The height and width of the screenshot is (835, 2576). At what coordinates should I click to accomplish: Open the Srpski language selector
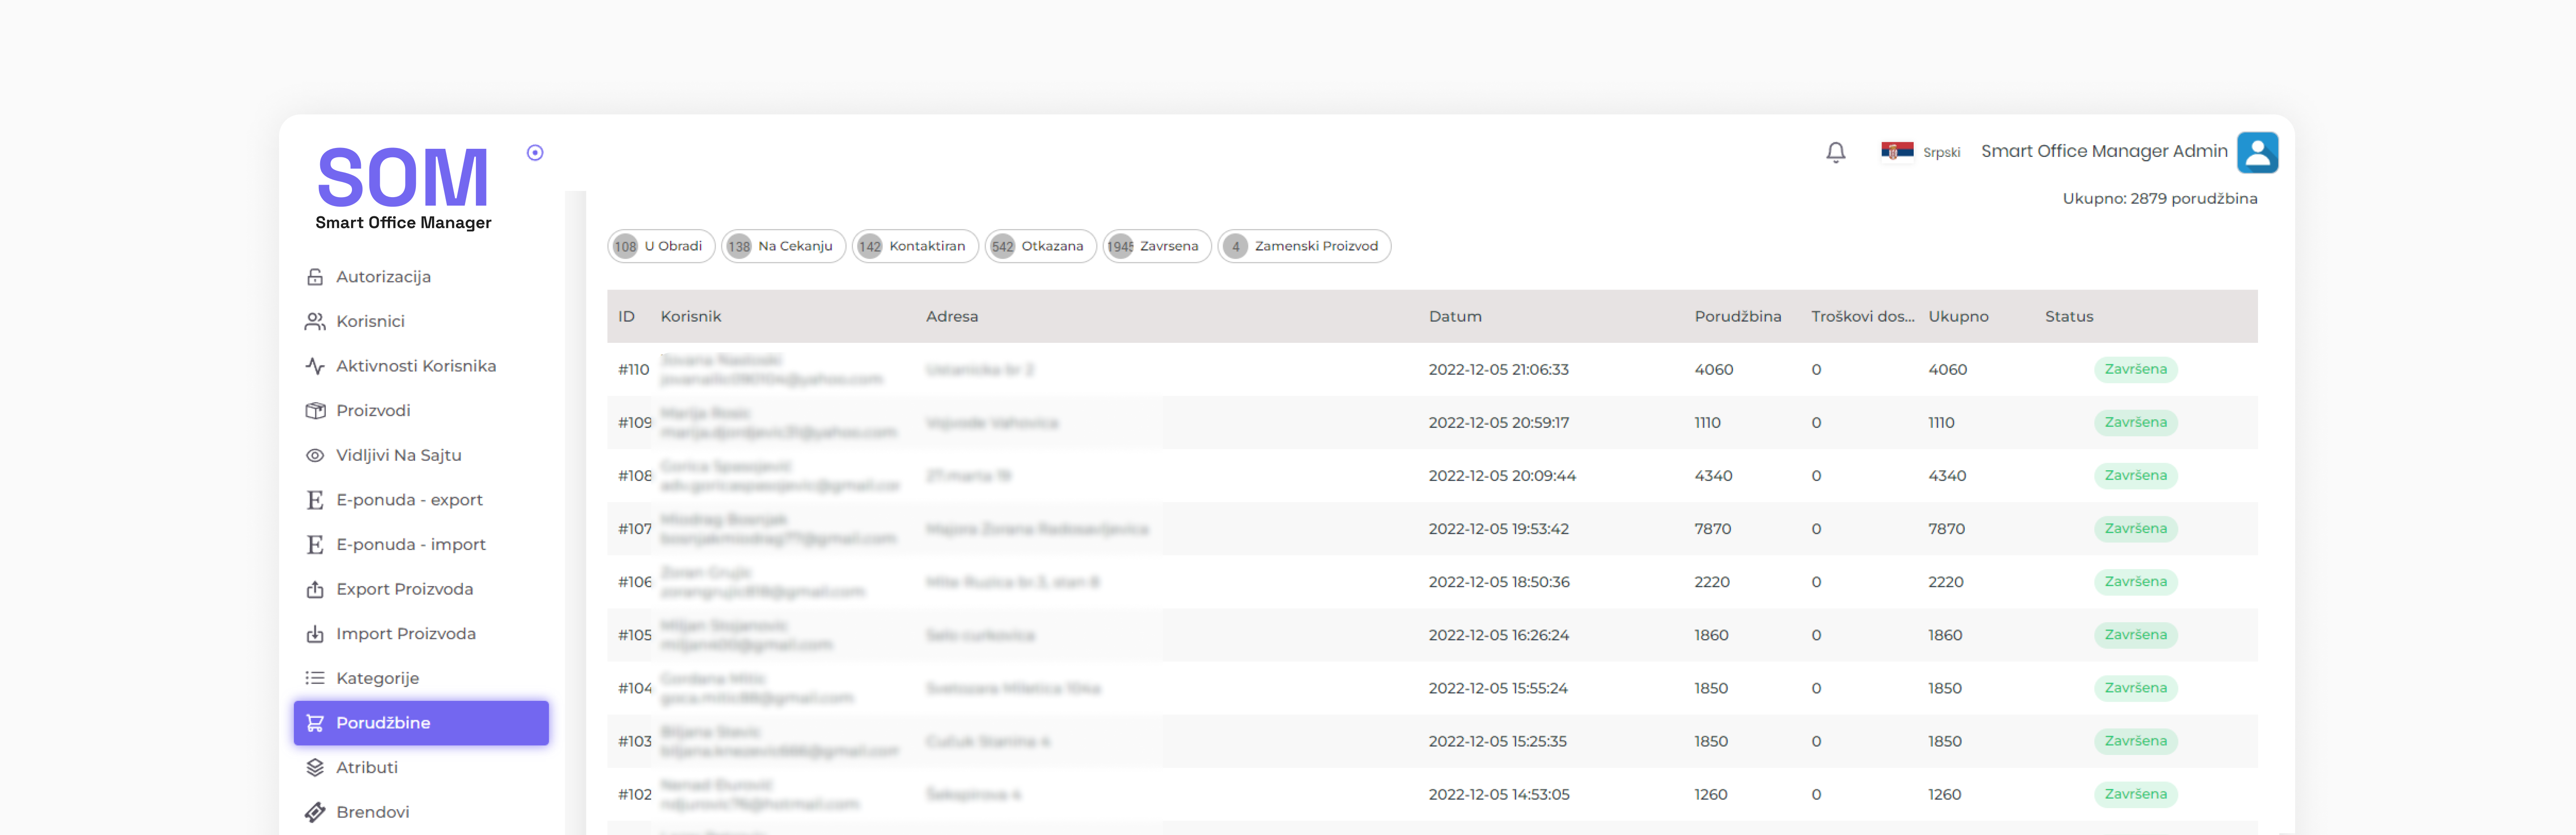click(1920, 152)
